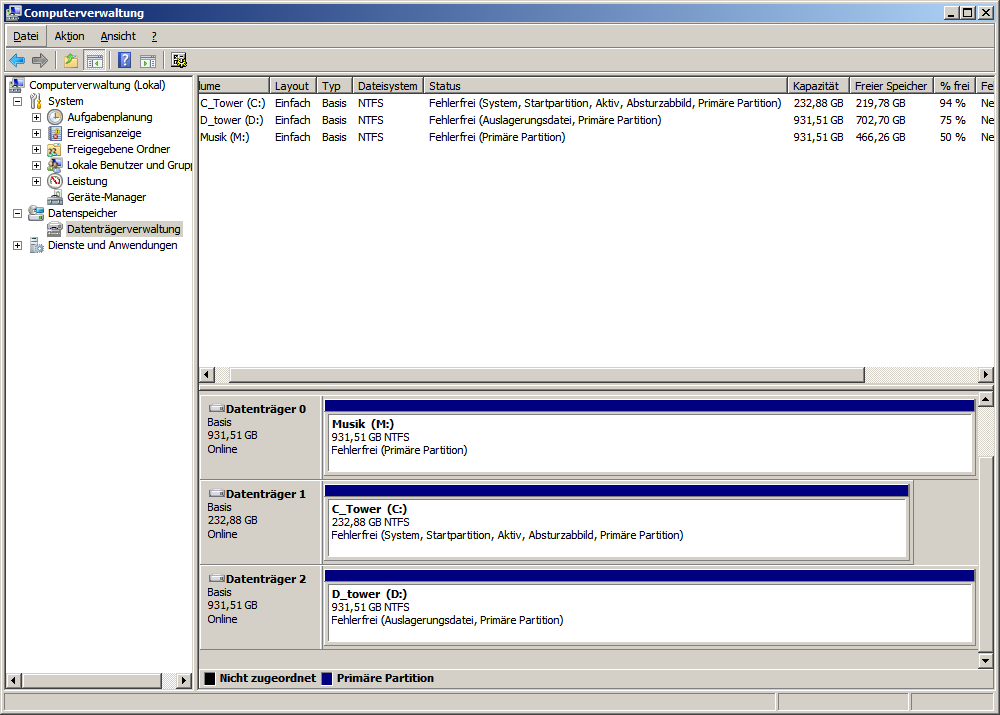Select the C_Tower (C:) volume row
The height and width of the screenshot is (715, 1000).
596,103
